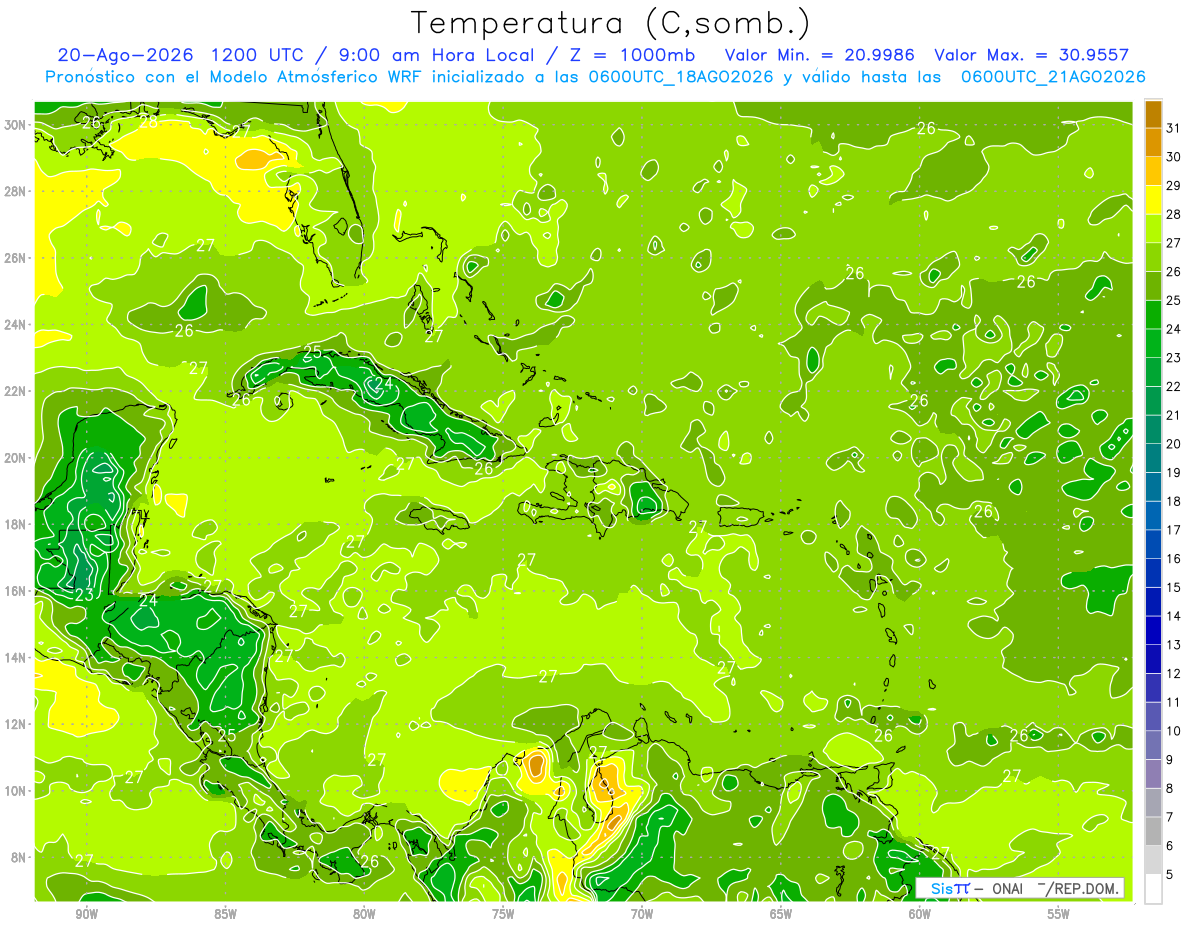
Task: Click legend value '31' at scale top
Action: pos(1174,128)
